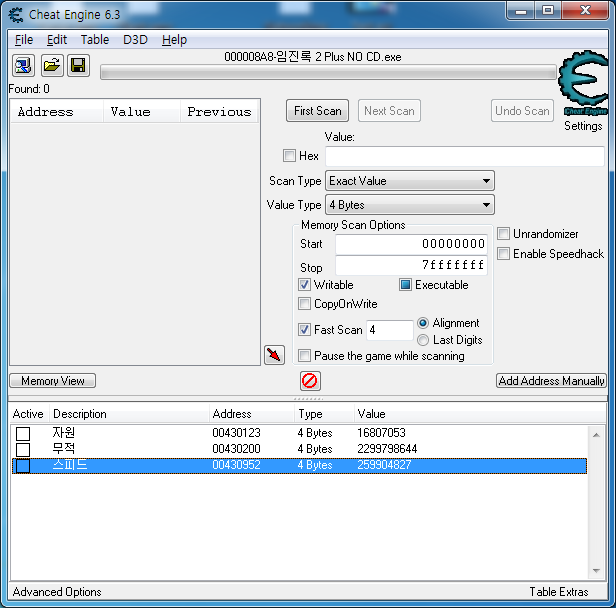The height and width of the screenshot is (608, 616).
Task: Click the Fast Scan alignment value field
Action: (x=390, y=330)
